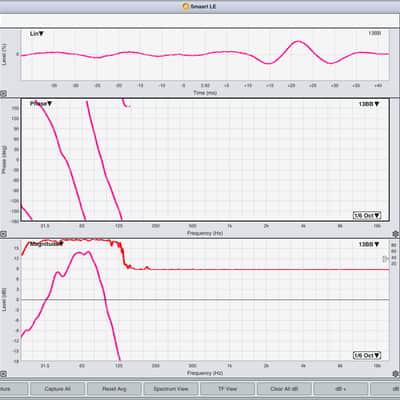Click the Clear All dB button
The height and width of the screenshot is (400, 400).
point(284,389)
